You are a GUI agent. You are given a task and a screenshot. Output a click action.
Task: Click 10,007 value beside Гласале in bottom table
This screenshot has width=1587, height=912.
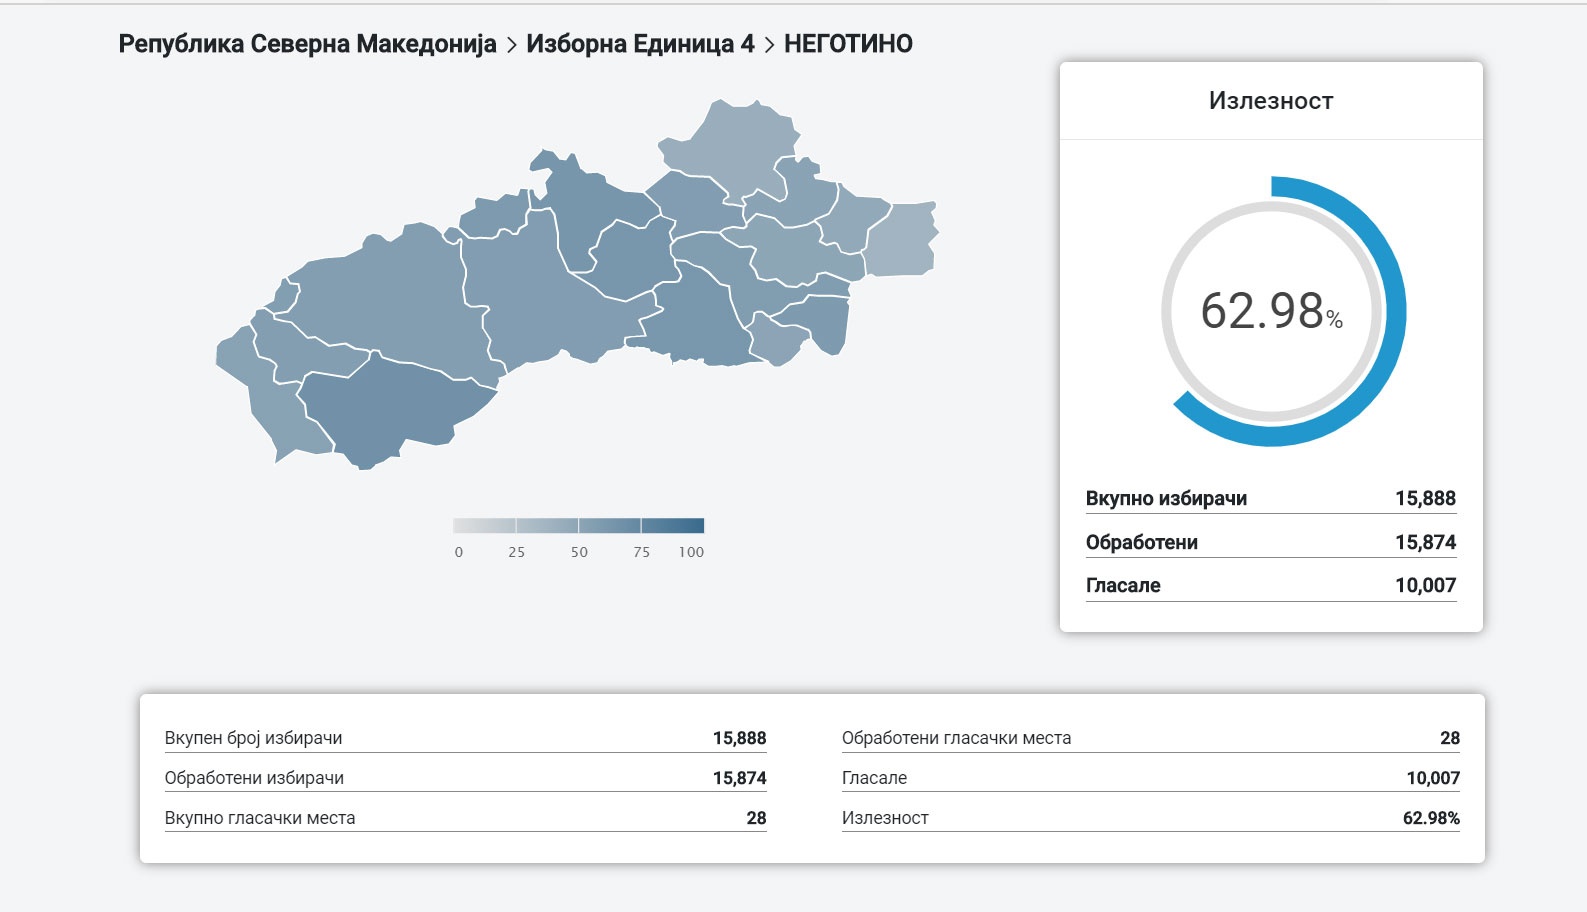(x=1433, y=778)
